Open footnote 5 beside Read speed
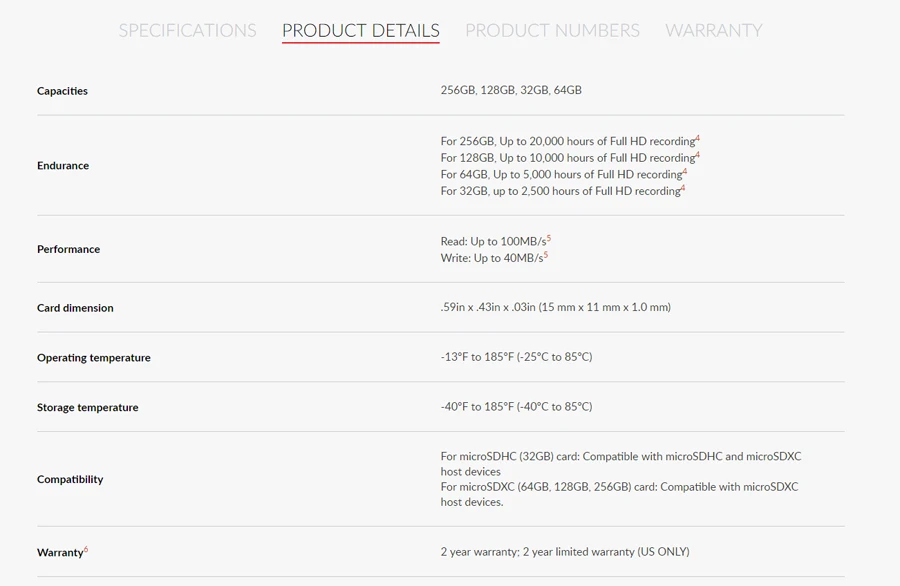This screenshot has width=900, height=586. (x=549, y=238)
